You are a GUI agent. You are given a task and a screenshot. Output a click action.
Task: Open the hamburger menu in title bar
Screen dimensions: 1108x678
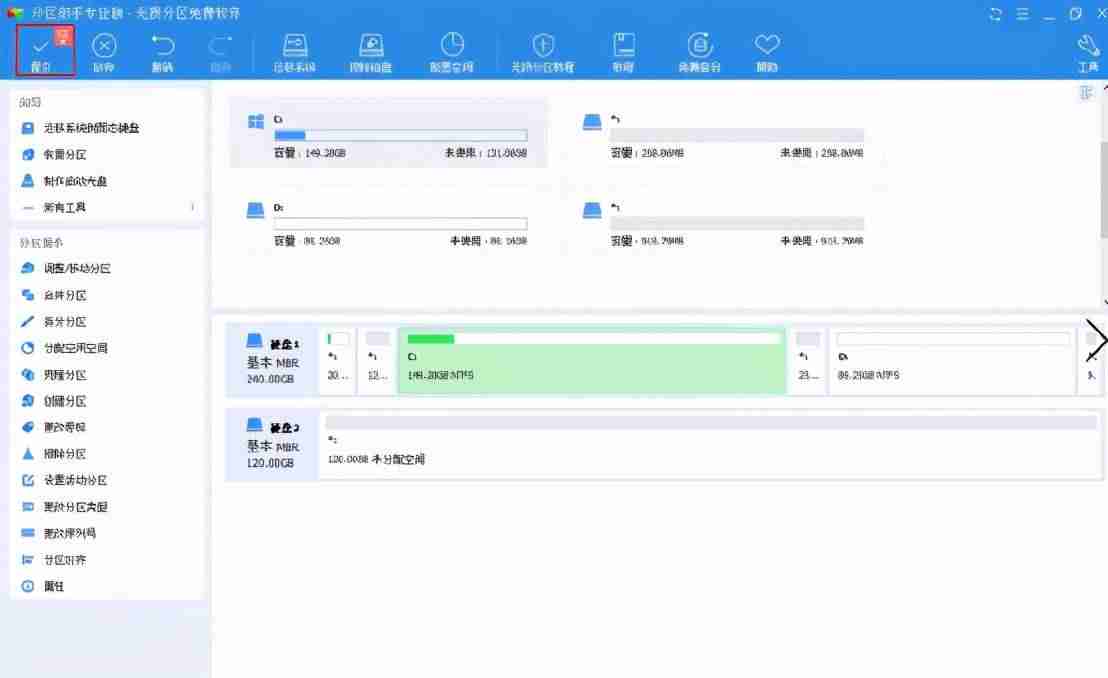click(x=1022, y=13)
